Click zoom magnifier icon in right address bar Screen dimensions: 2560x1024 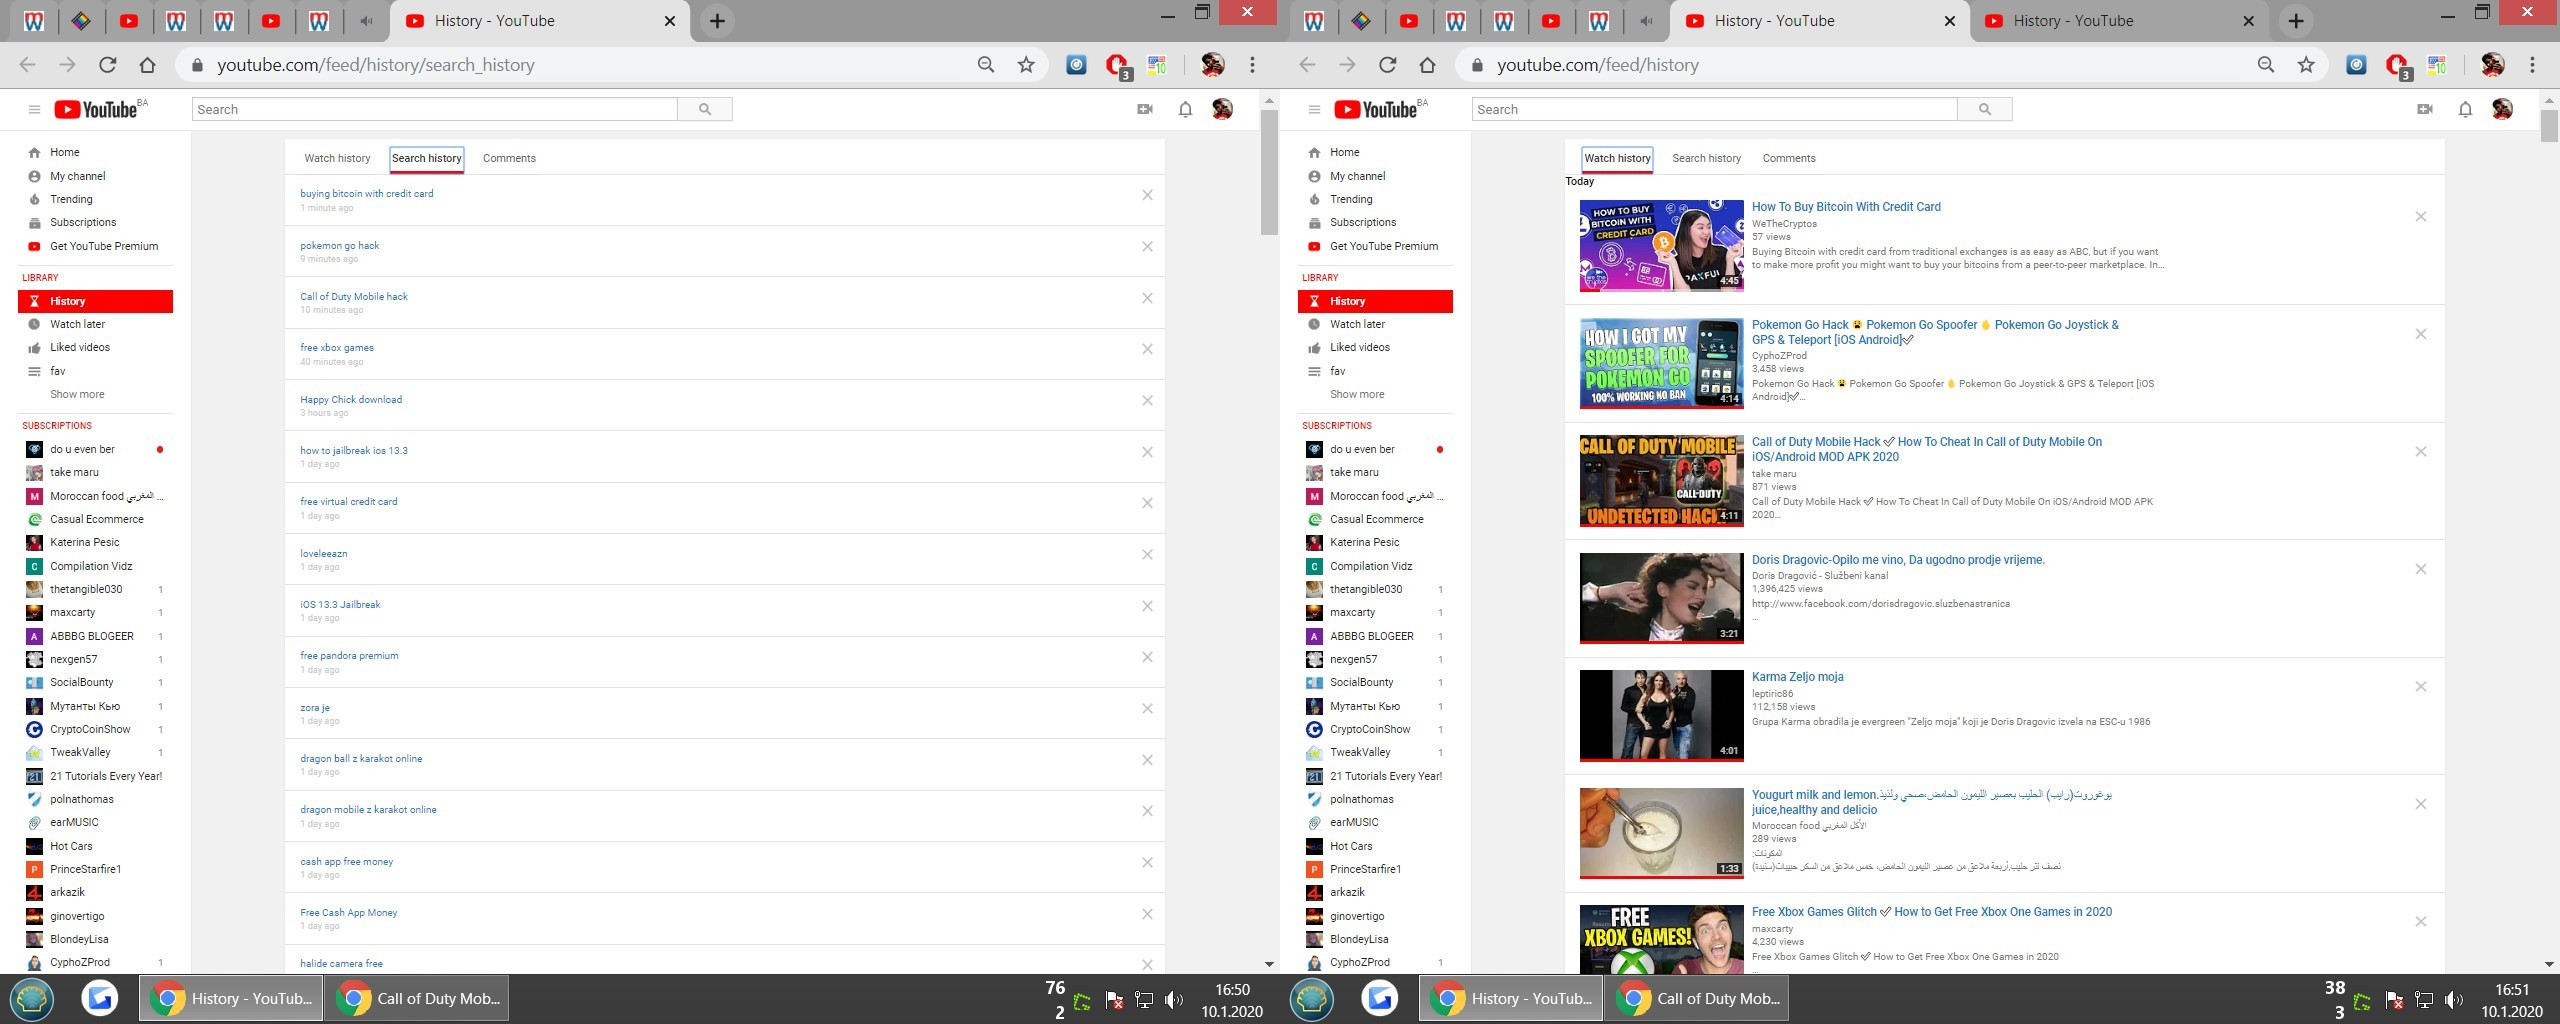[x=2266, y=65]
